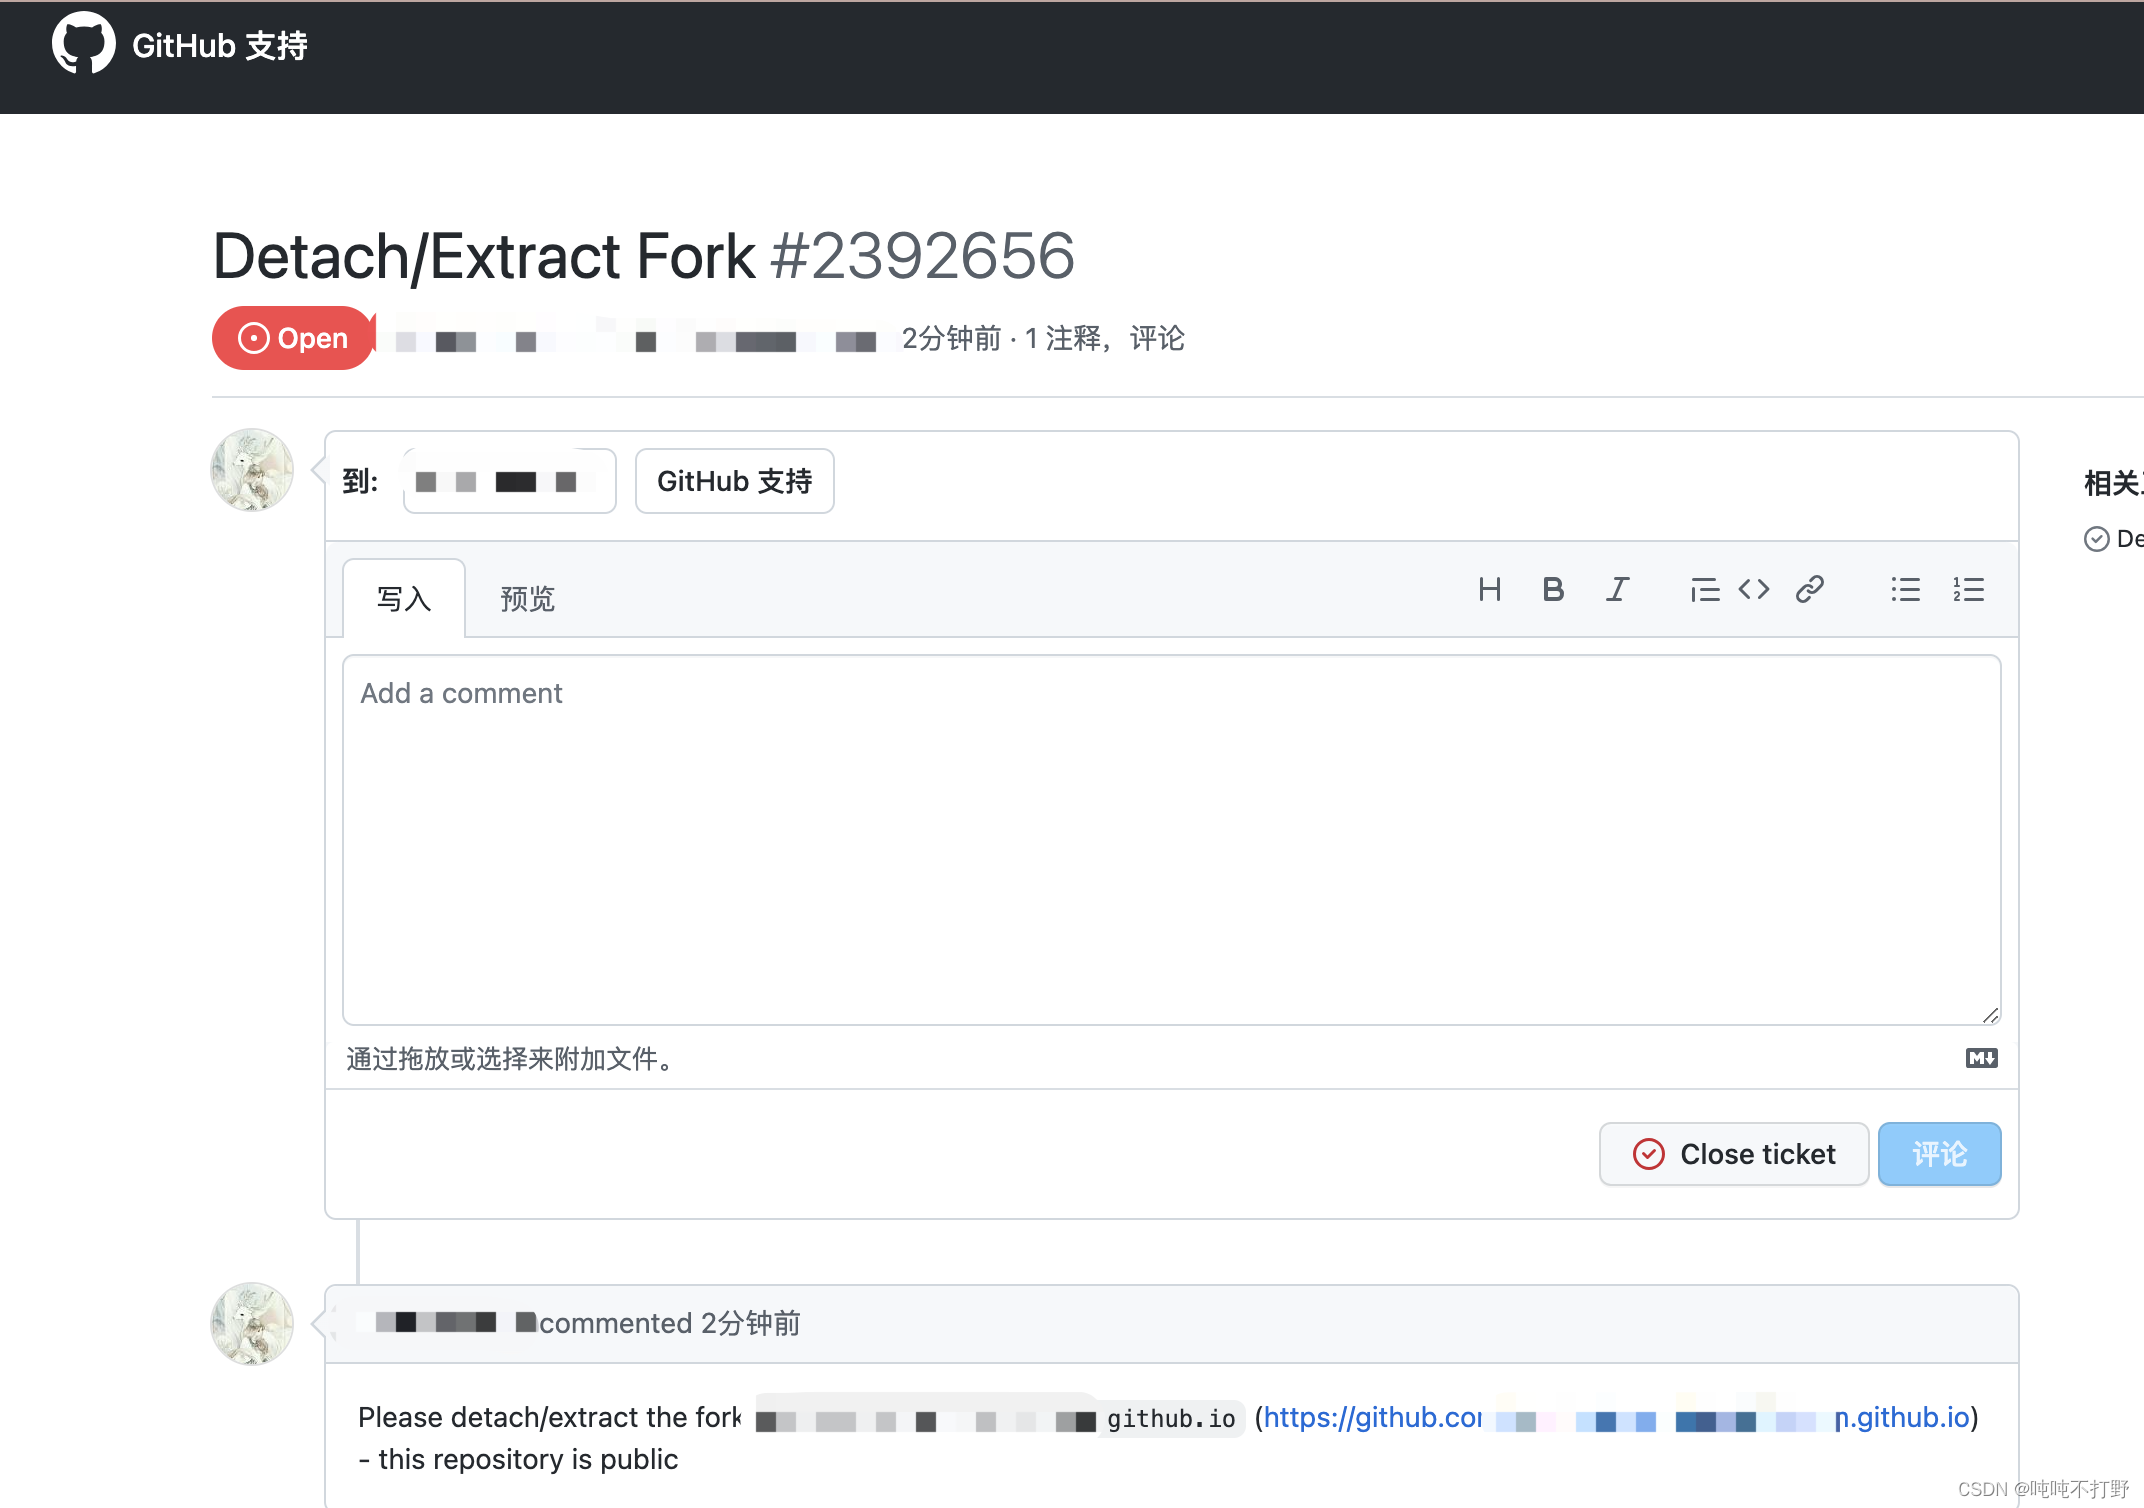Click the GitHub 支持 recipient tag
Screen dimensions: 2144x1508
pos(734,482)
